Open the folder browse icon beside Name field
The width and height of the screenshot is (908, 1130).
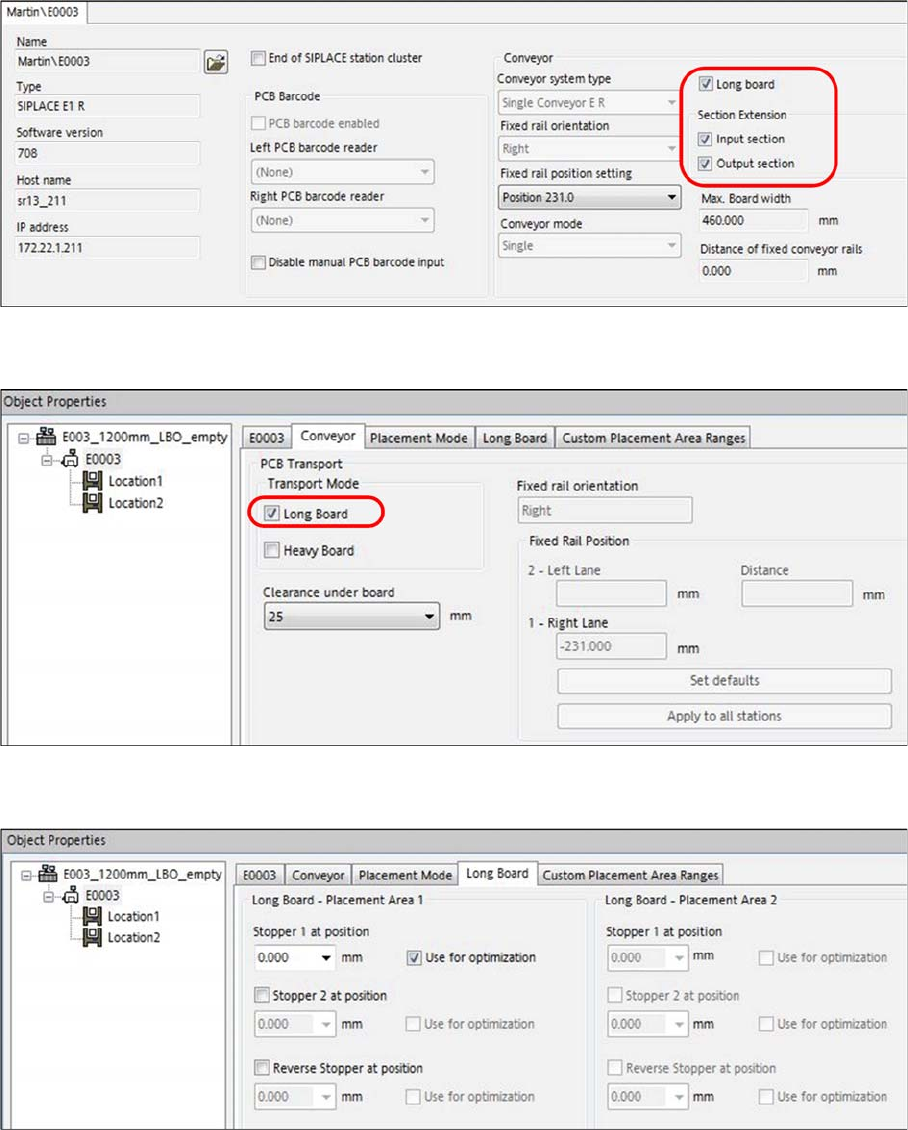[x=216, y=62]
